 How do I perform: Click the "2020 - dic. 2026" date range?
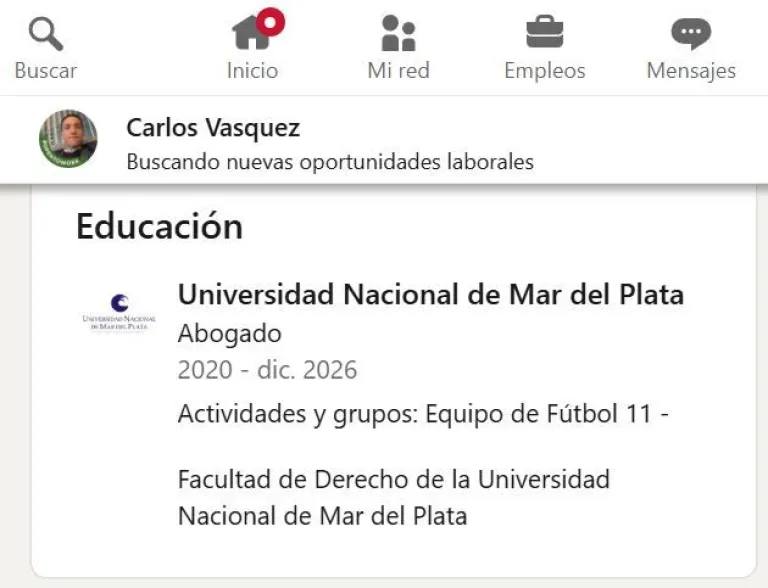tap(267, 370)
